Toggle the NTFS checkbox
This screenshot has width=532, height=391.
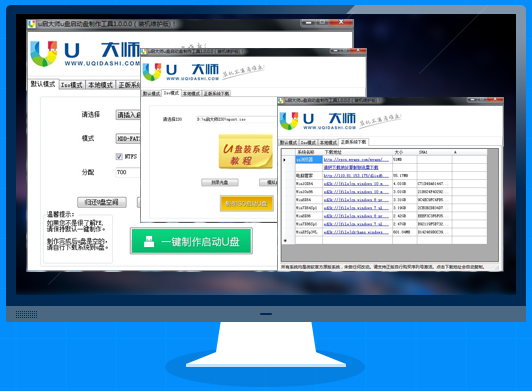tap(119, 156)
